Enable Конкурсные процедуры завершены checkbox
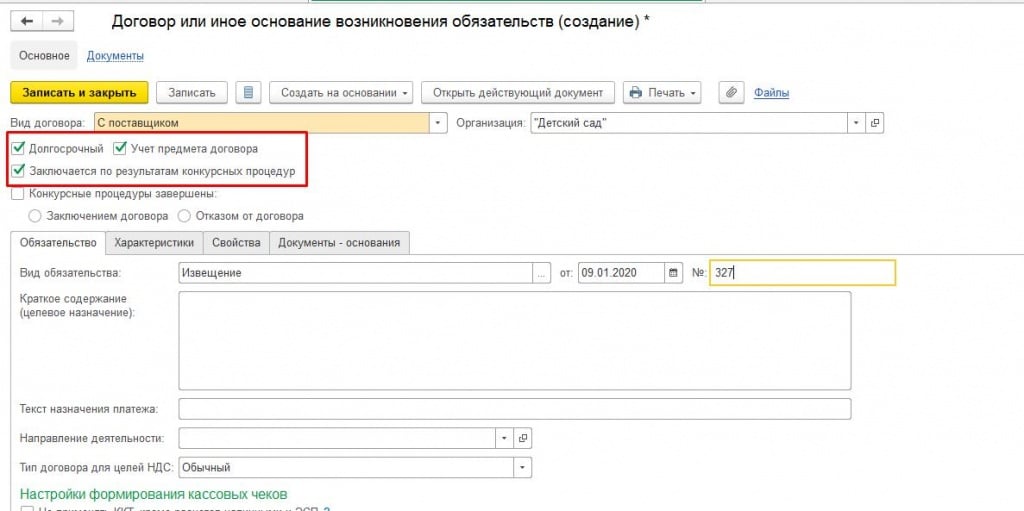Screen dimensions: 1024x511 coord(18,194)
